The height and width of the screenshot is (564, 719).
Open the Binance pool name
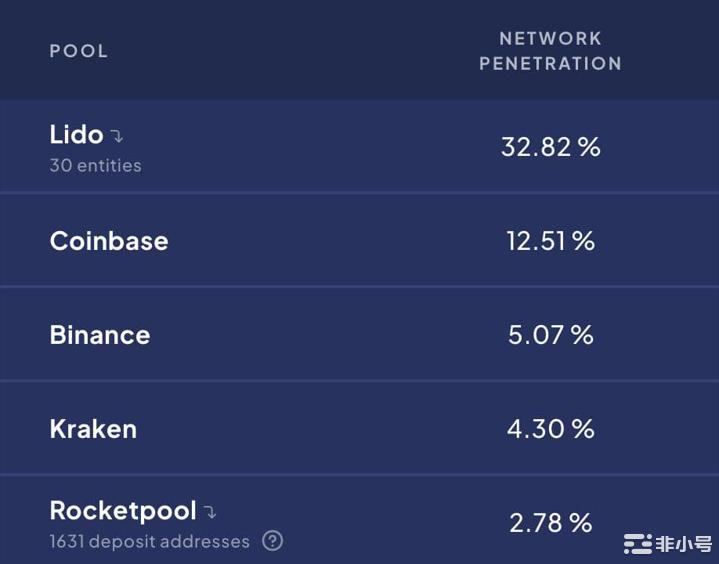[x=100, y=335]
